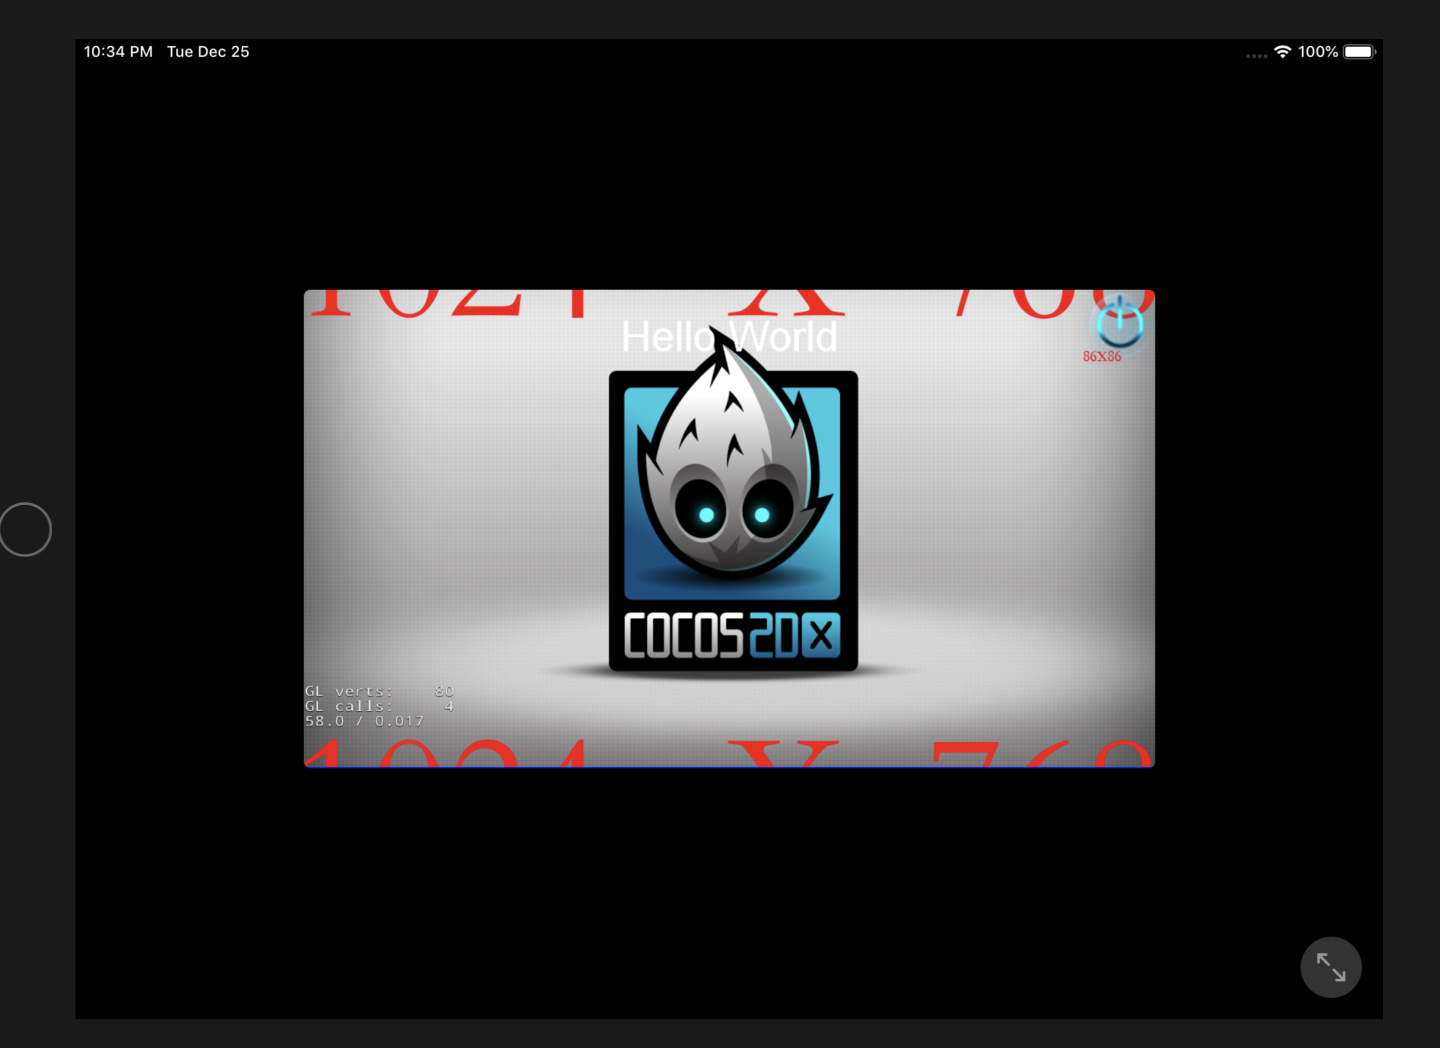Tap the battery icon in status bar
This screenshot has width=1440, height=1048.
coord(1359,52)
